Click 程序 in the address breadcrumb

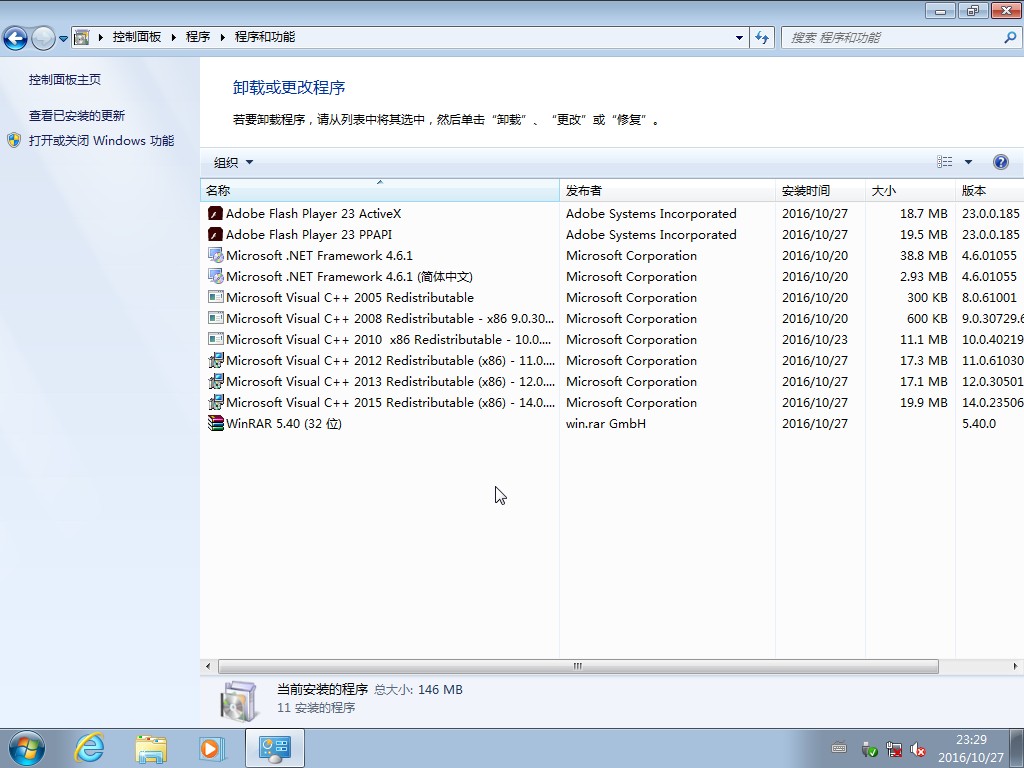[x=197, y=37]
